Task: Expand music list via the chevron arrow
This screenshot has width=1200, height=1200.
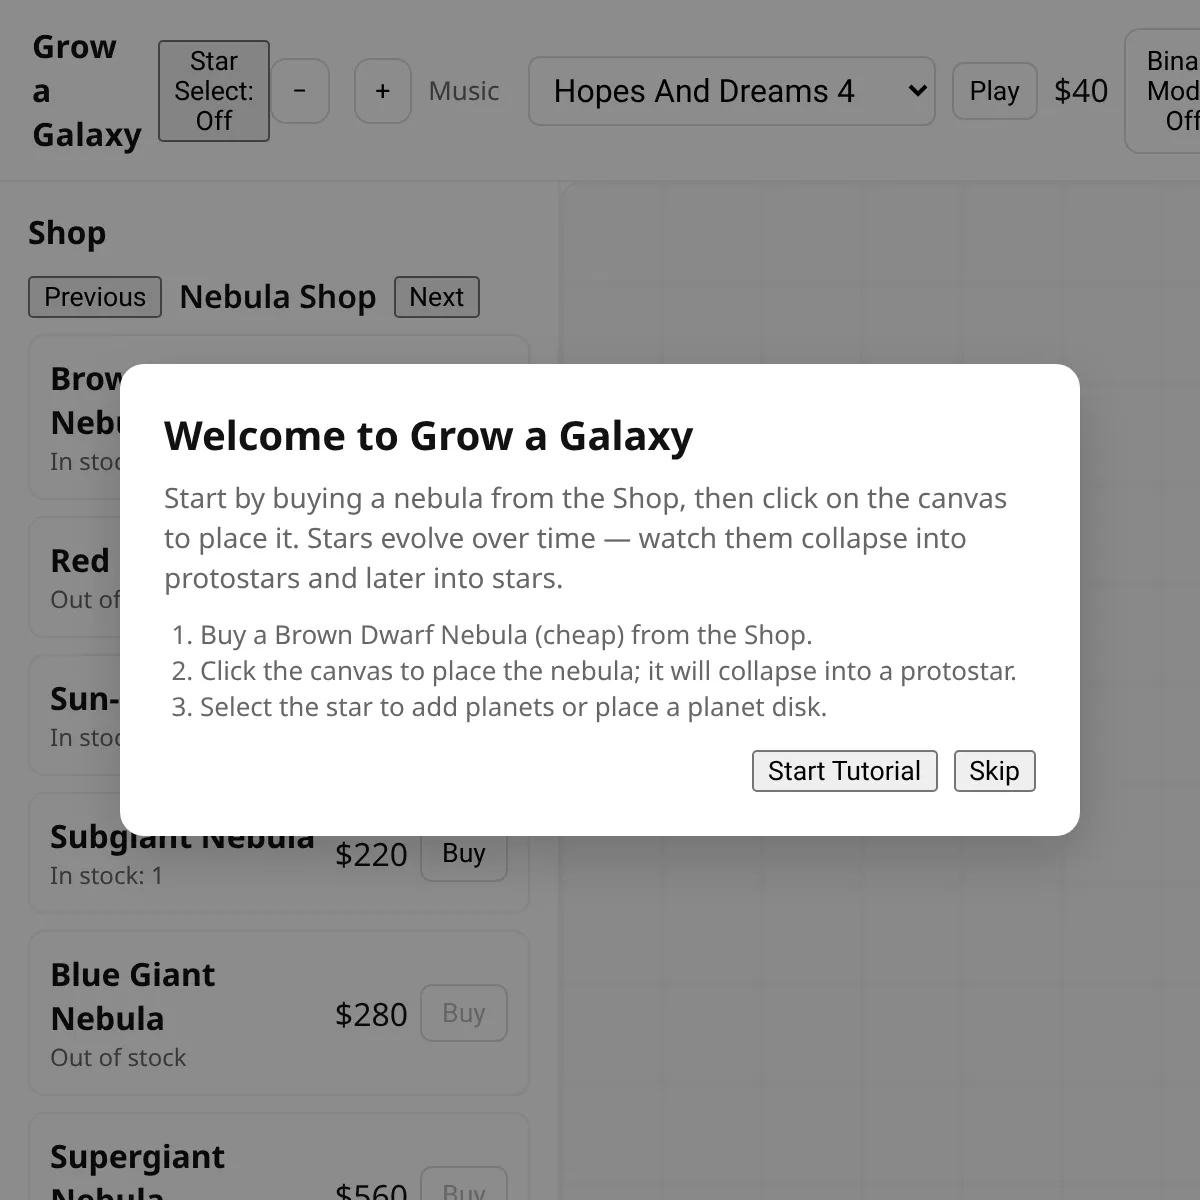Action: click(x=916, y=91)
